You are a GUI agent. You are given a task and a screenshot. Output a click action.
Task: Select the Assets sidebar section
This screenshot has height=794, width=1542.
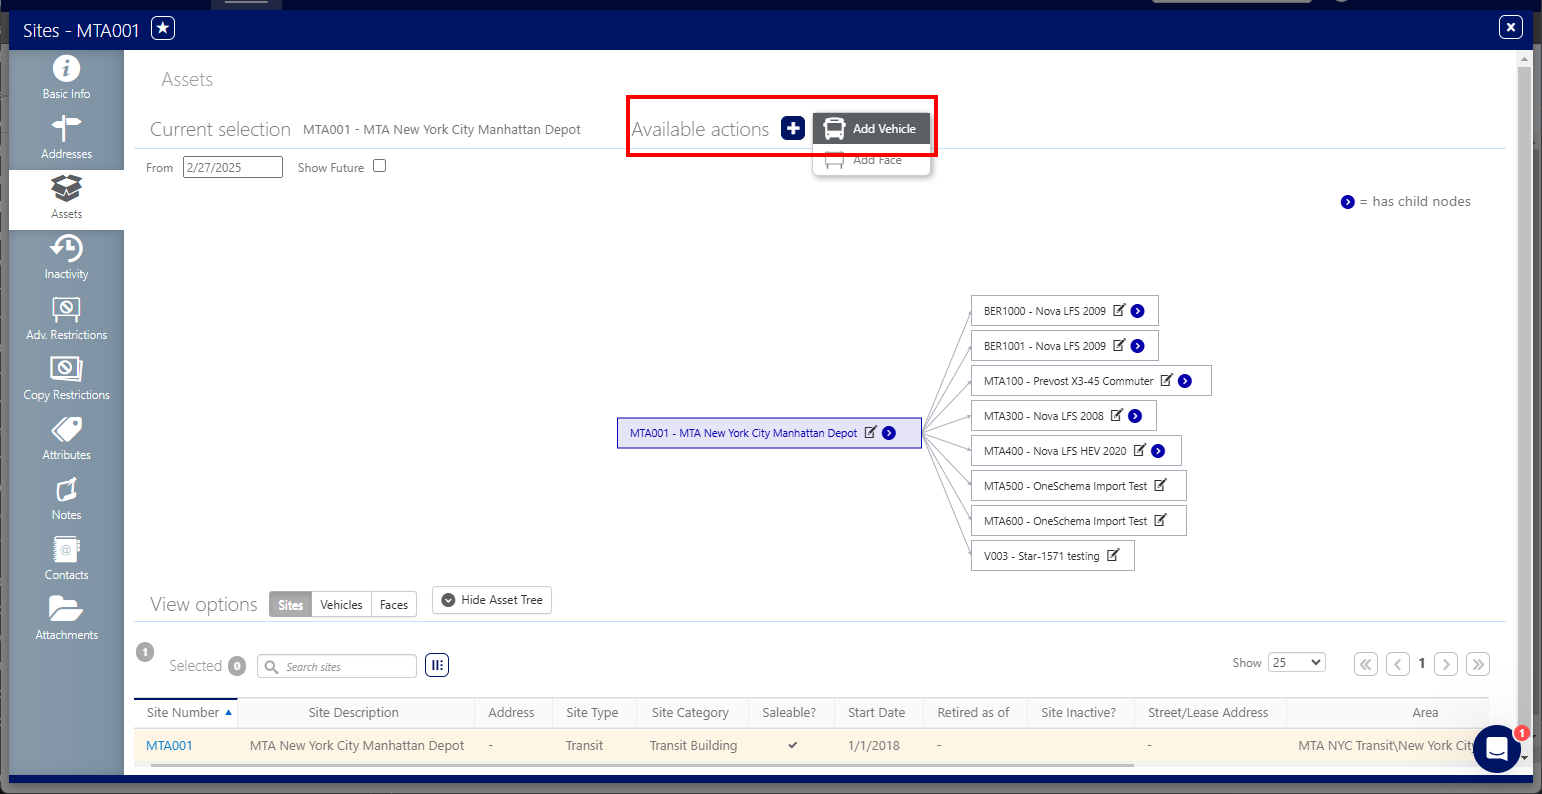tap(66, 199)
